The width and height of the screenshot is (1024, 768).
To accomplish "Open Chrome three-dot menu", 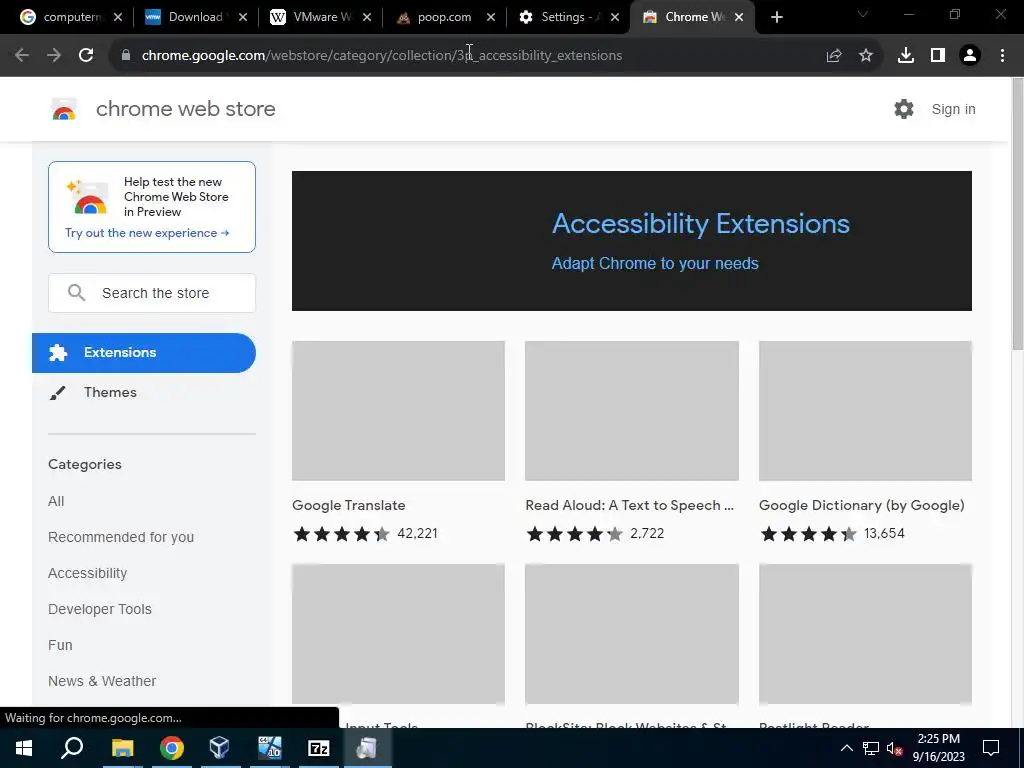I will [1002, 56].
